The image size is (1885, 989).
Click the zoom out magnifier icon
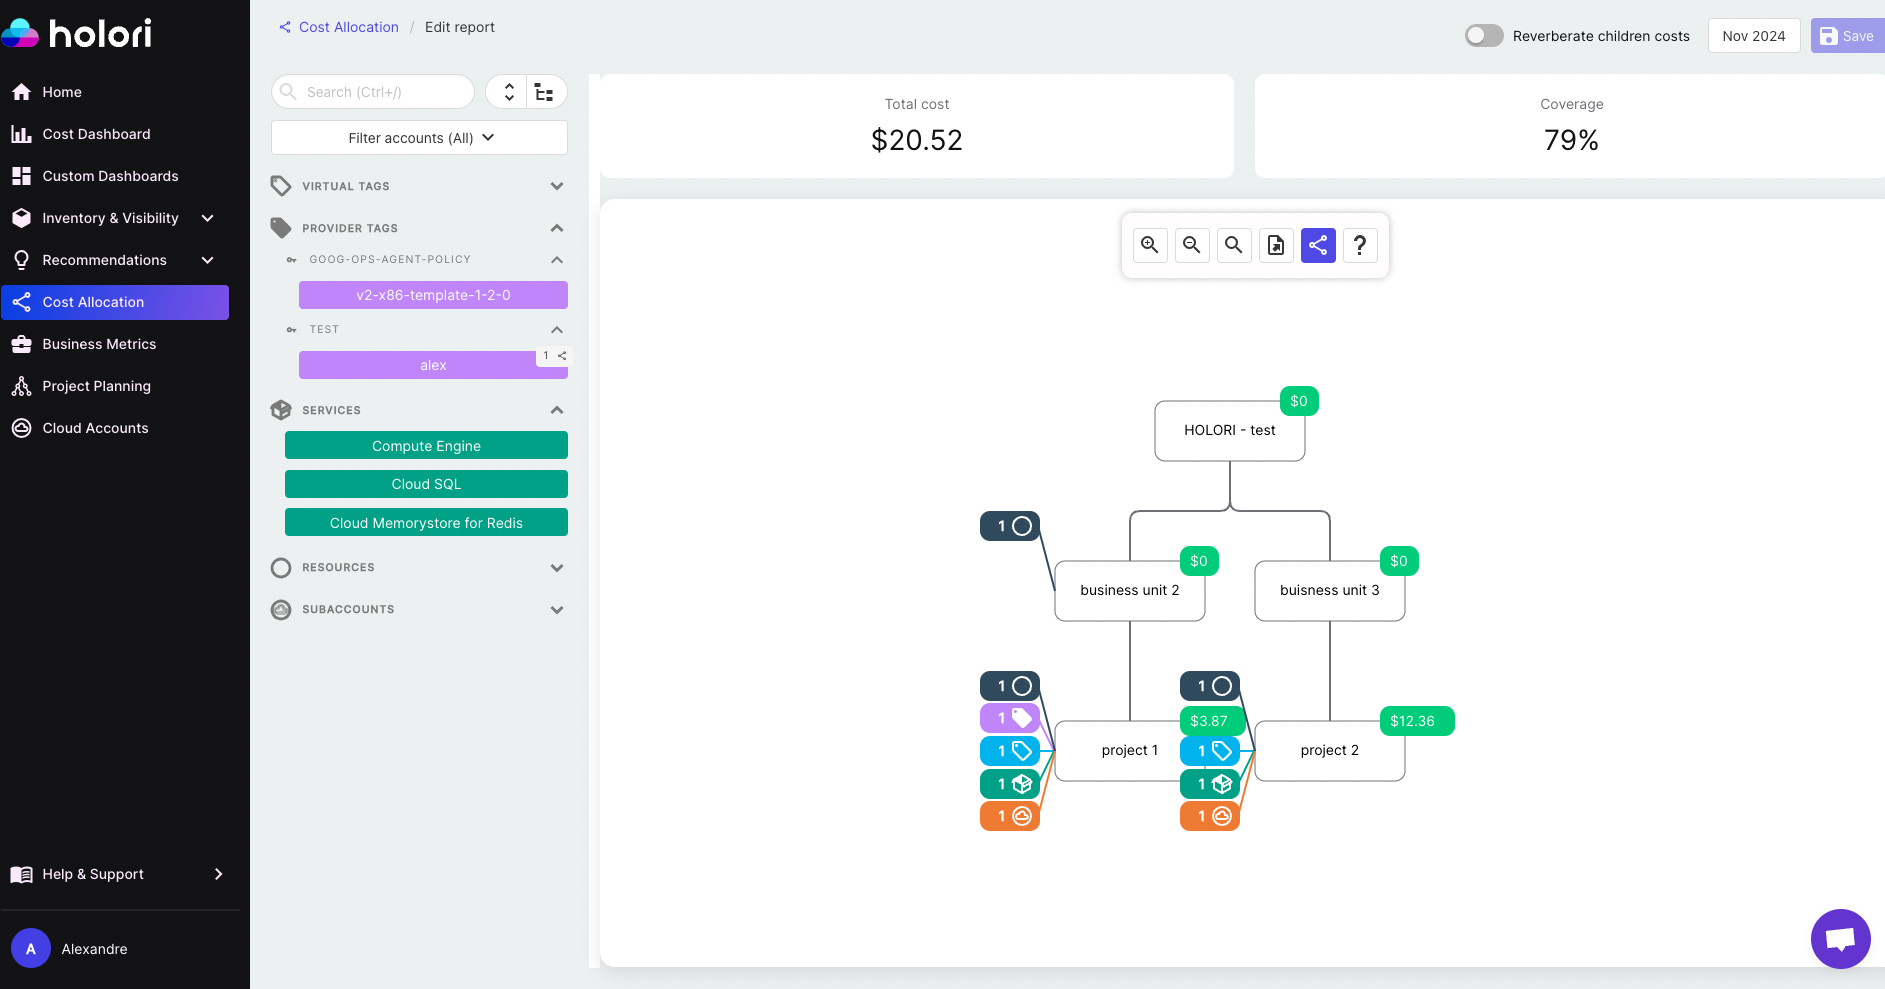pos(1192,245)
